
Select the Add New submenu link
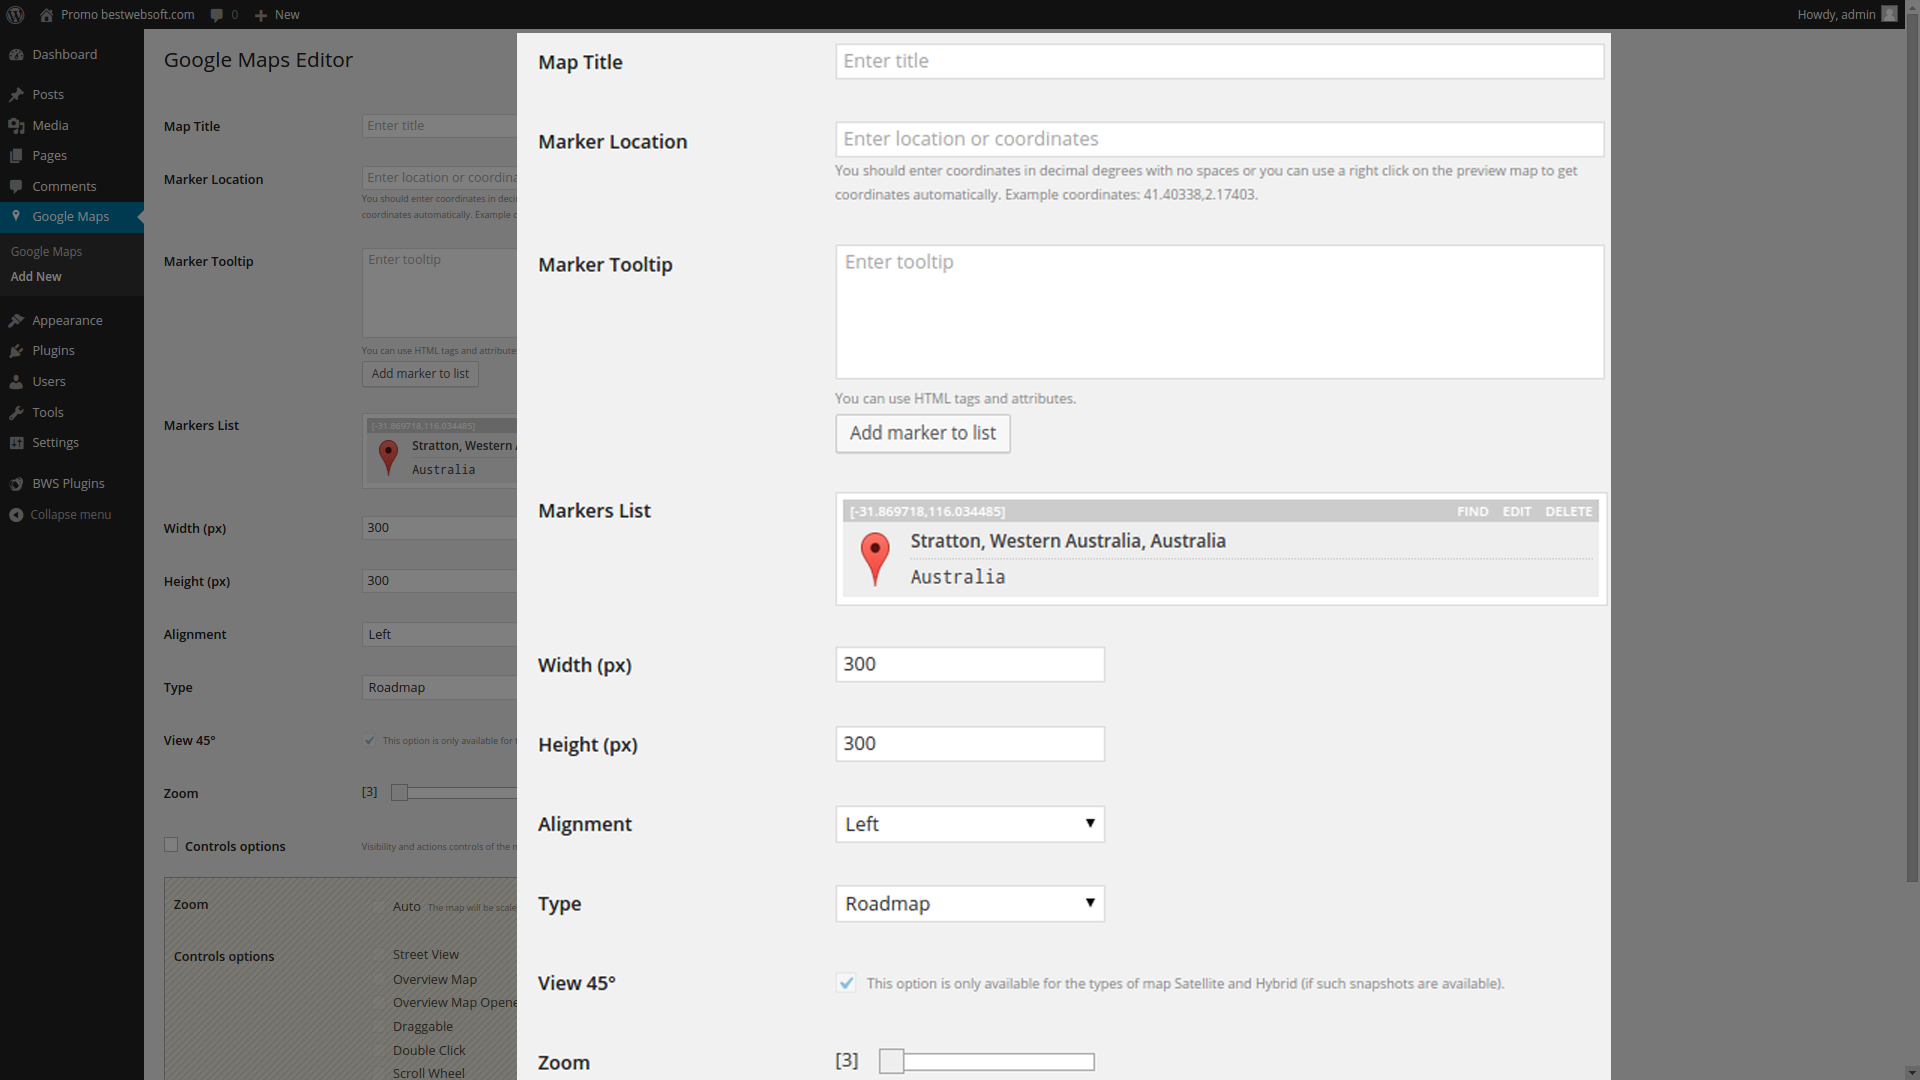[x=36, y=276]
